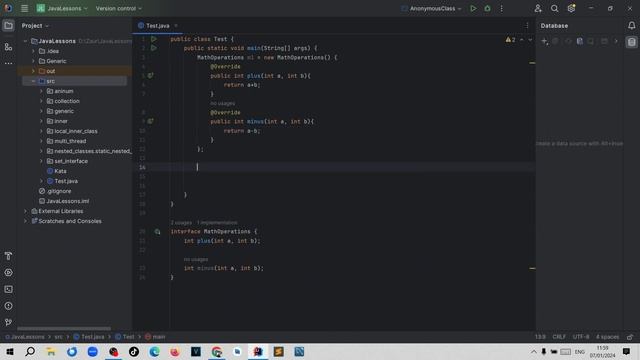Expand Scratches and Consoles node

[x=25, y=221]
